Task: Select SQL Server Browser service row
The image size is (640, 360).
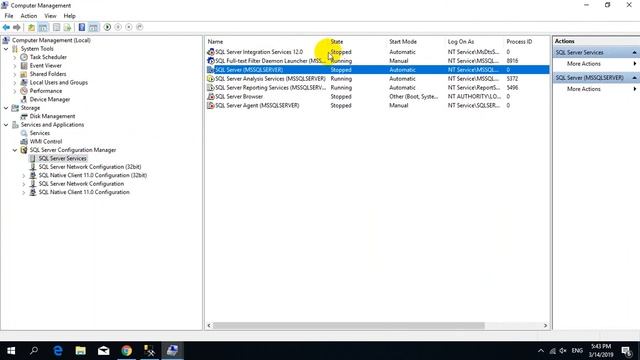Action: pos(378,97)
